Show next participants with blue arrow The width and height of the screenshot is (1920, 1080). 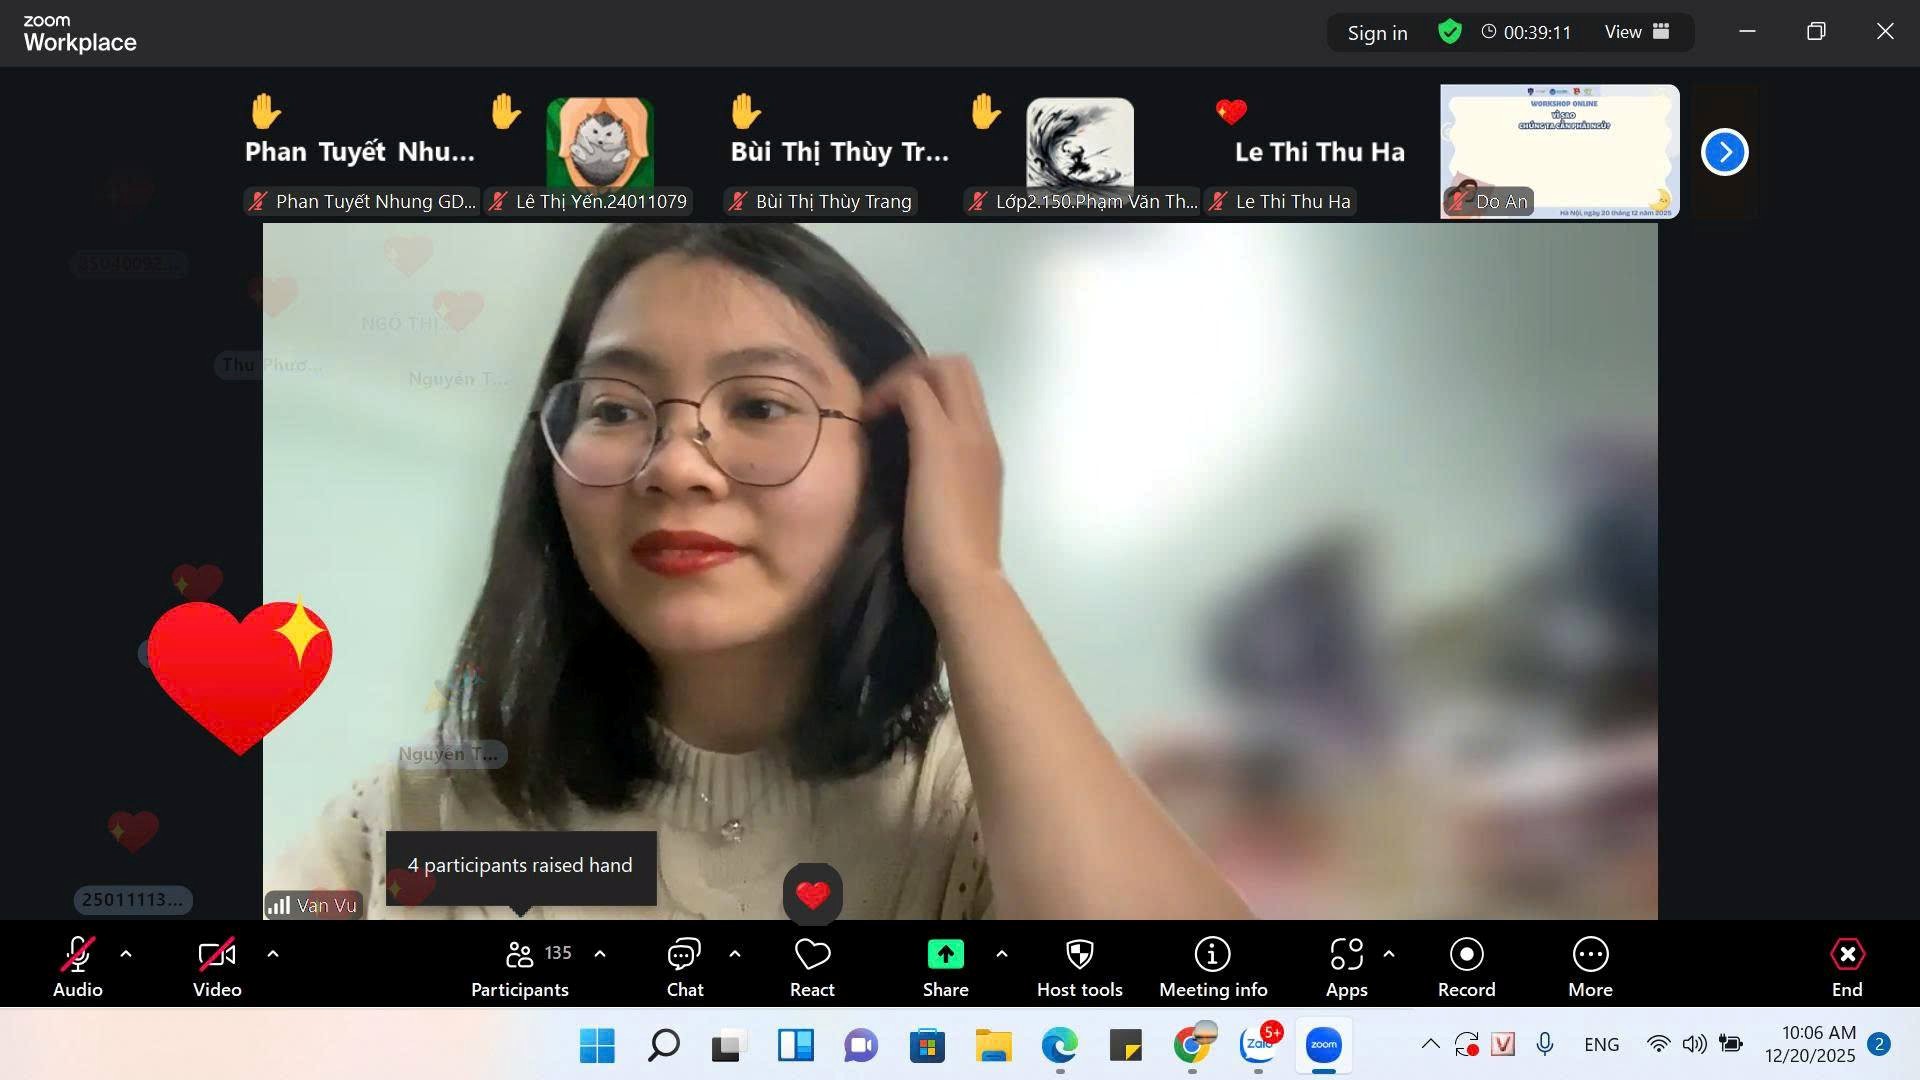pyautogui.click(x=1724, y=152)
